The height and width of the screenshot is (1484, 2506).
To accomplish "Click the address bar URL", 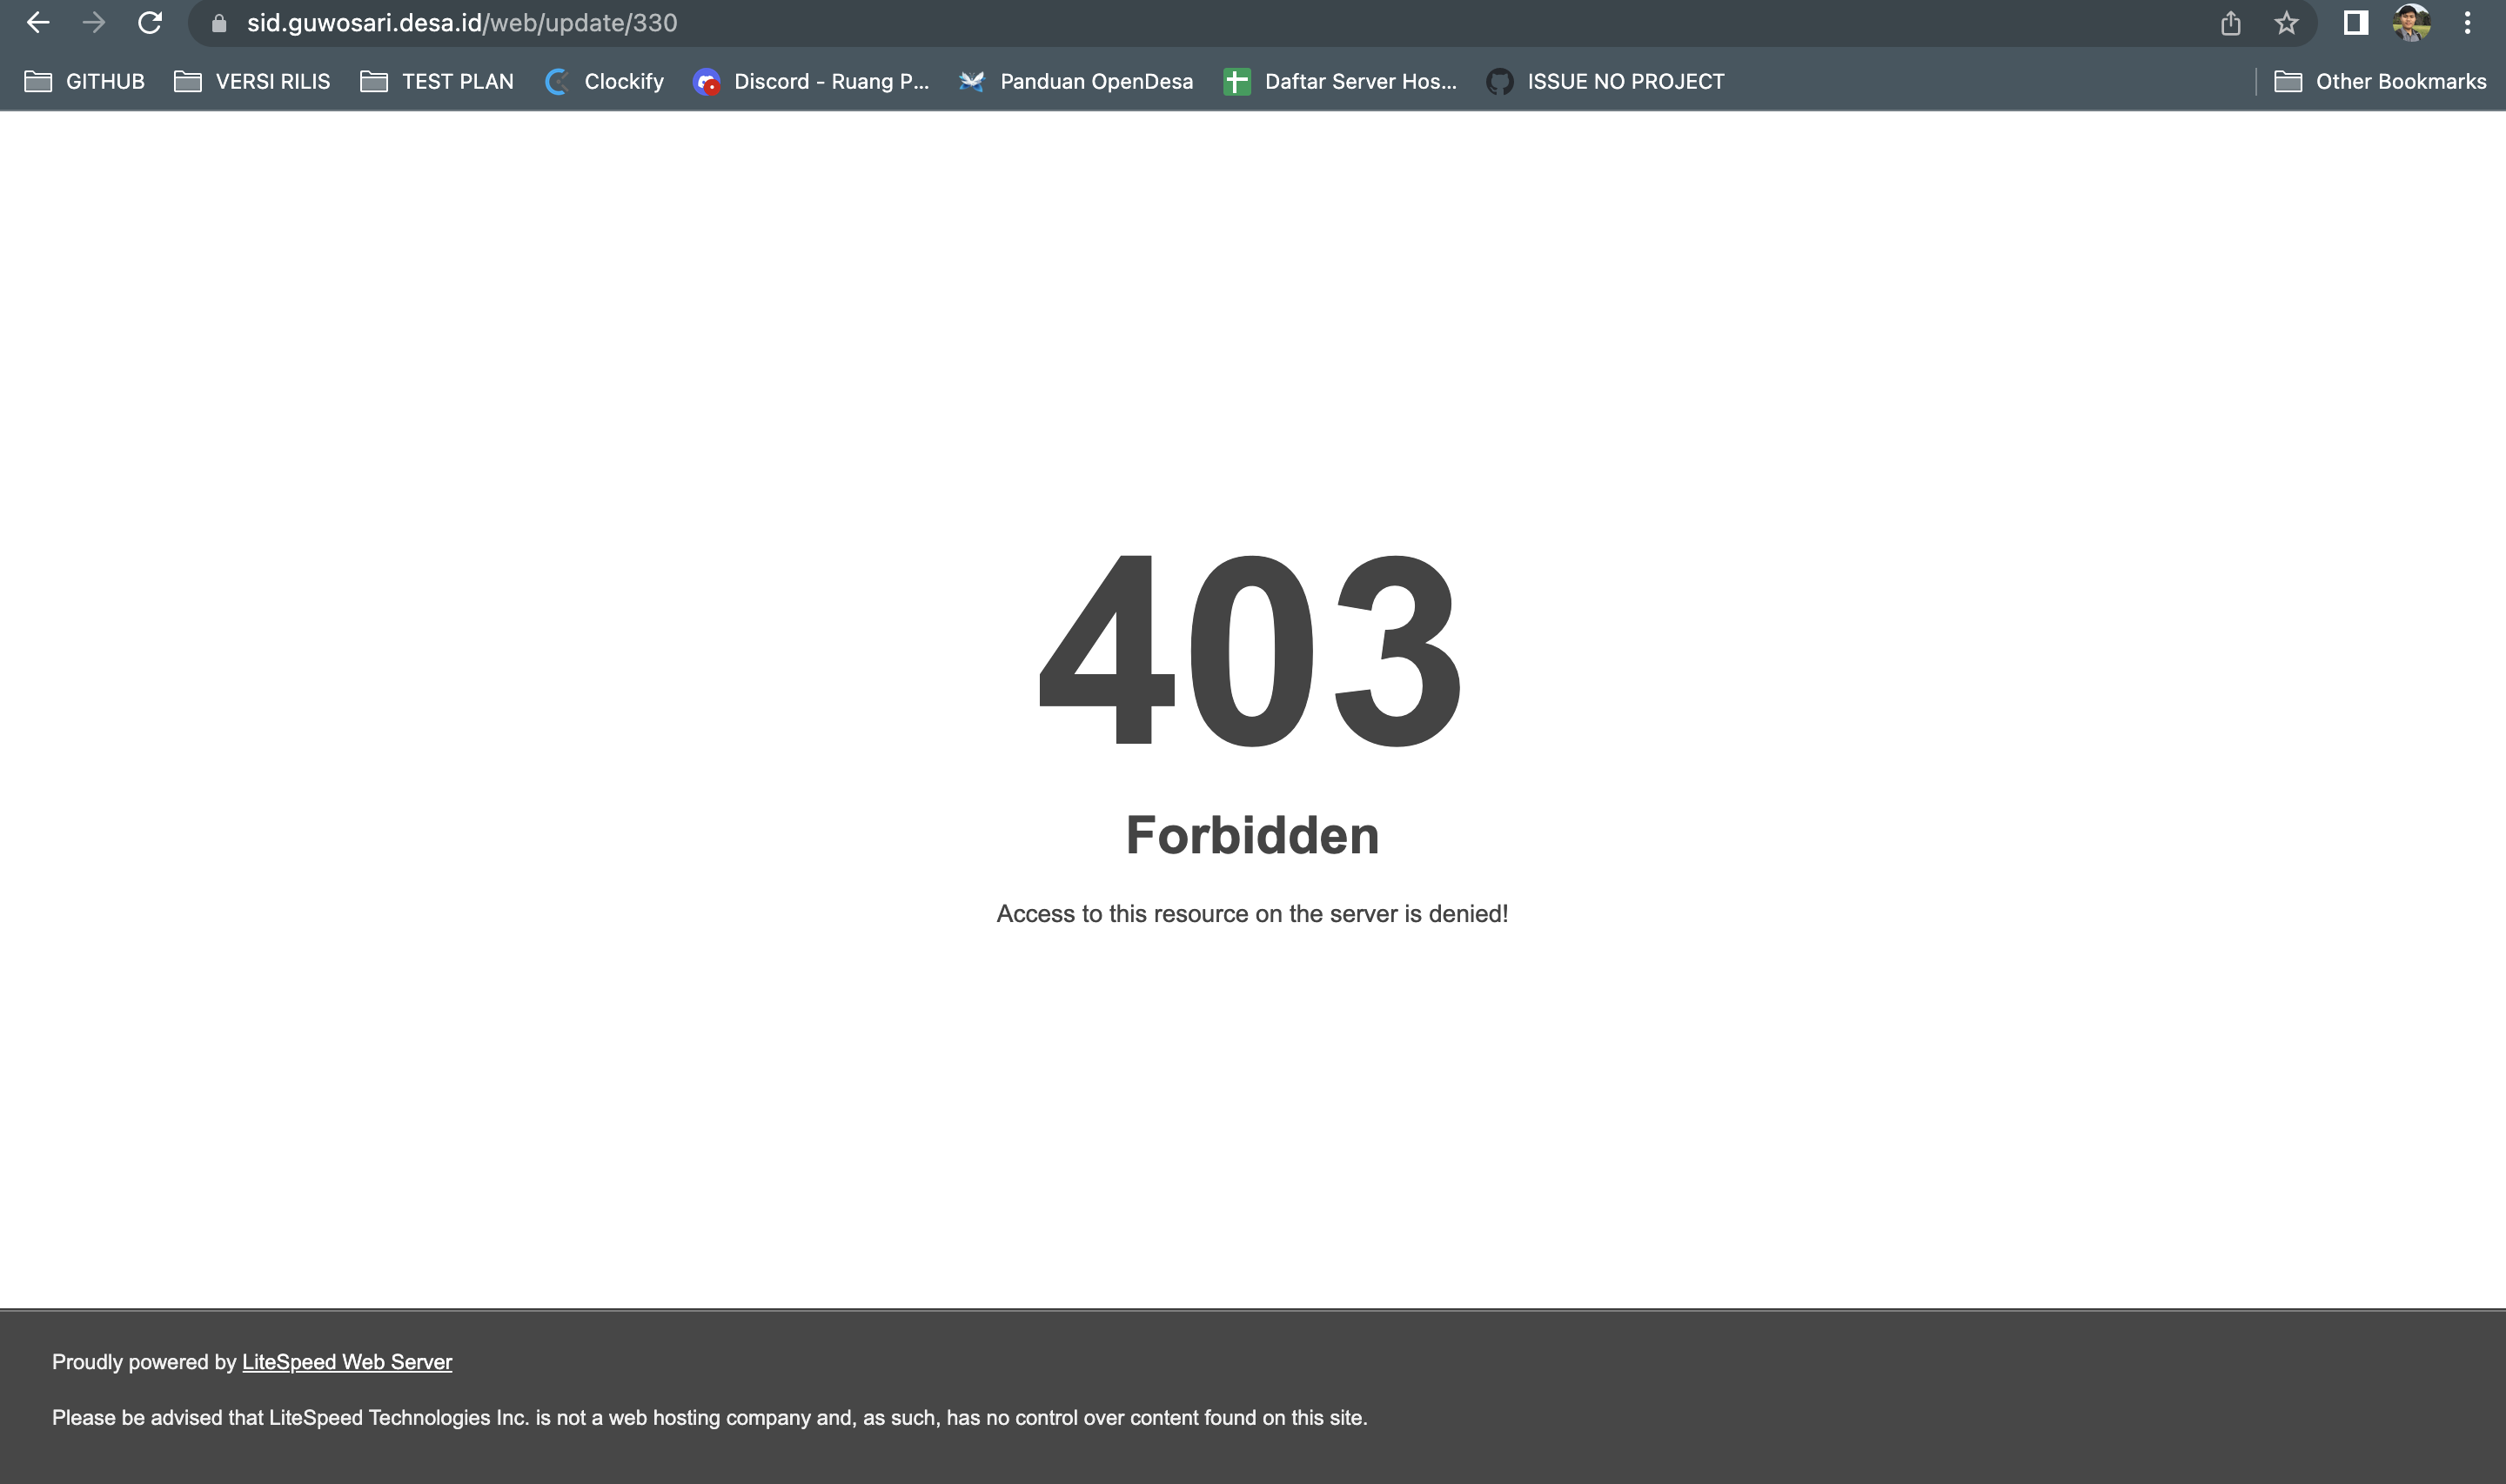I will (462, 23).
